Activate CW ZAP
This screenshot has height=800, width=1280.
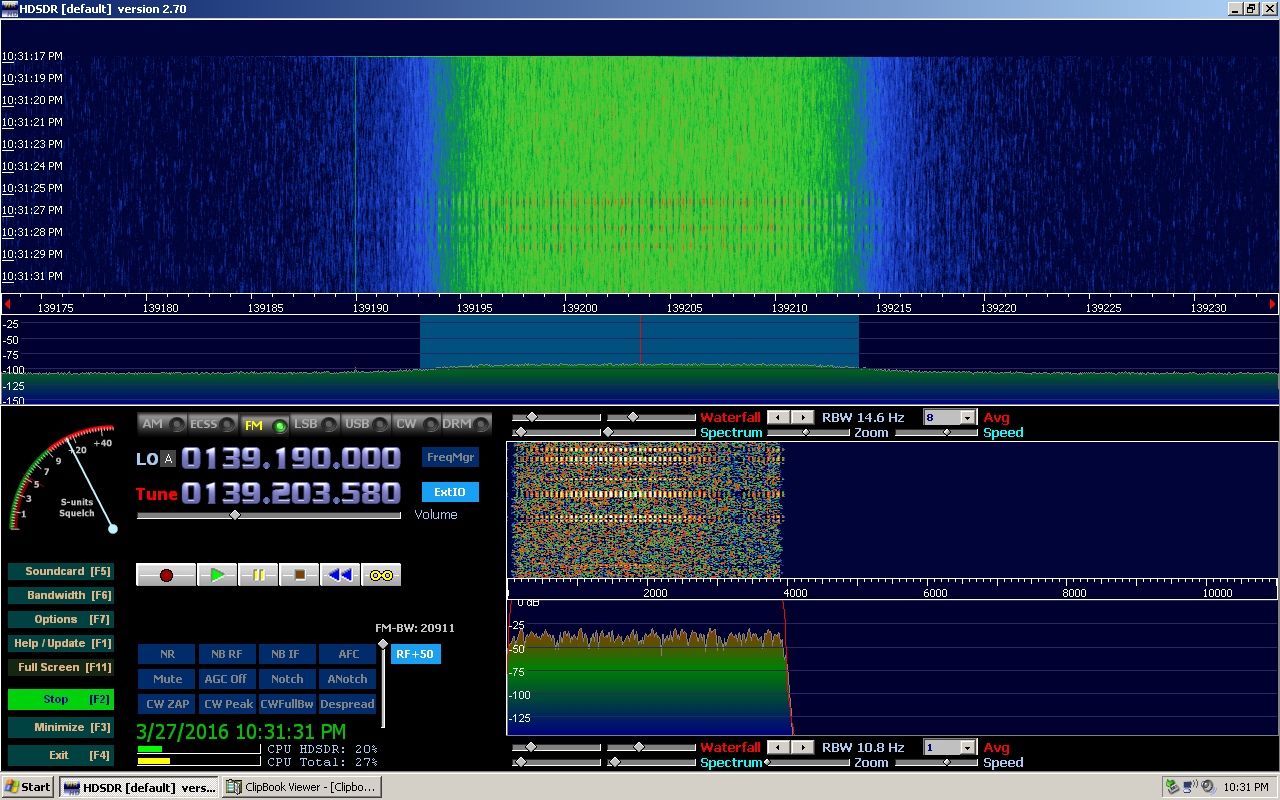pyautogui.click(x=167, y=704)
